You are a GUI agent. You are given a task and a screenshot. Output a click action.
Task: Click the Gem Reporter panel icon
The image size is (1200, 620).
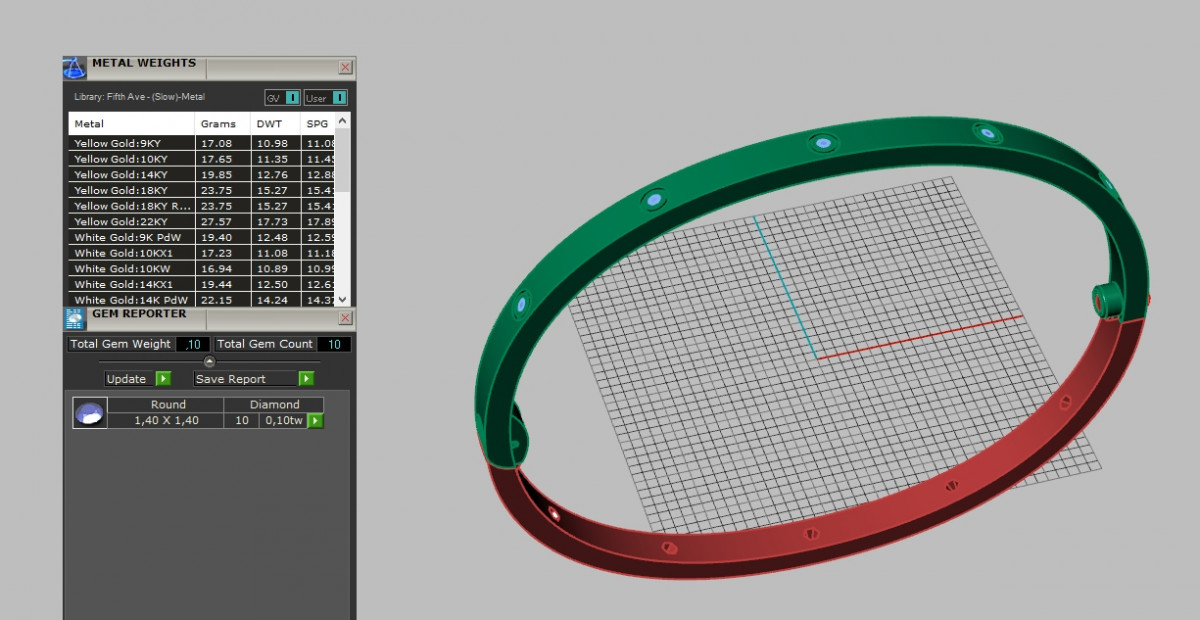[75, 319]
